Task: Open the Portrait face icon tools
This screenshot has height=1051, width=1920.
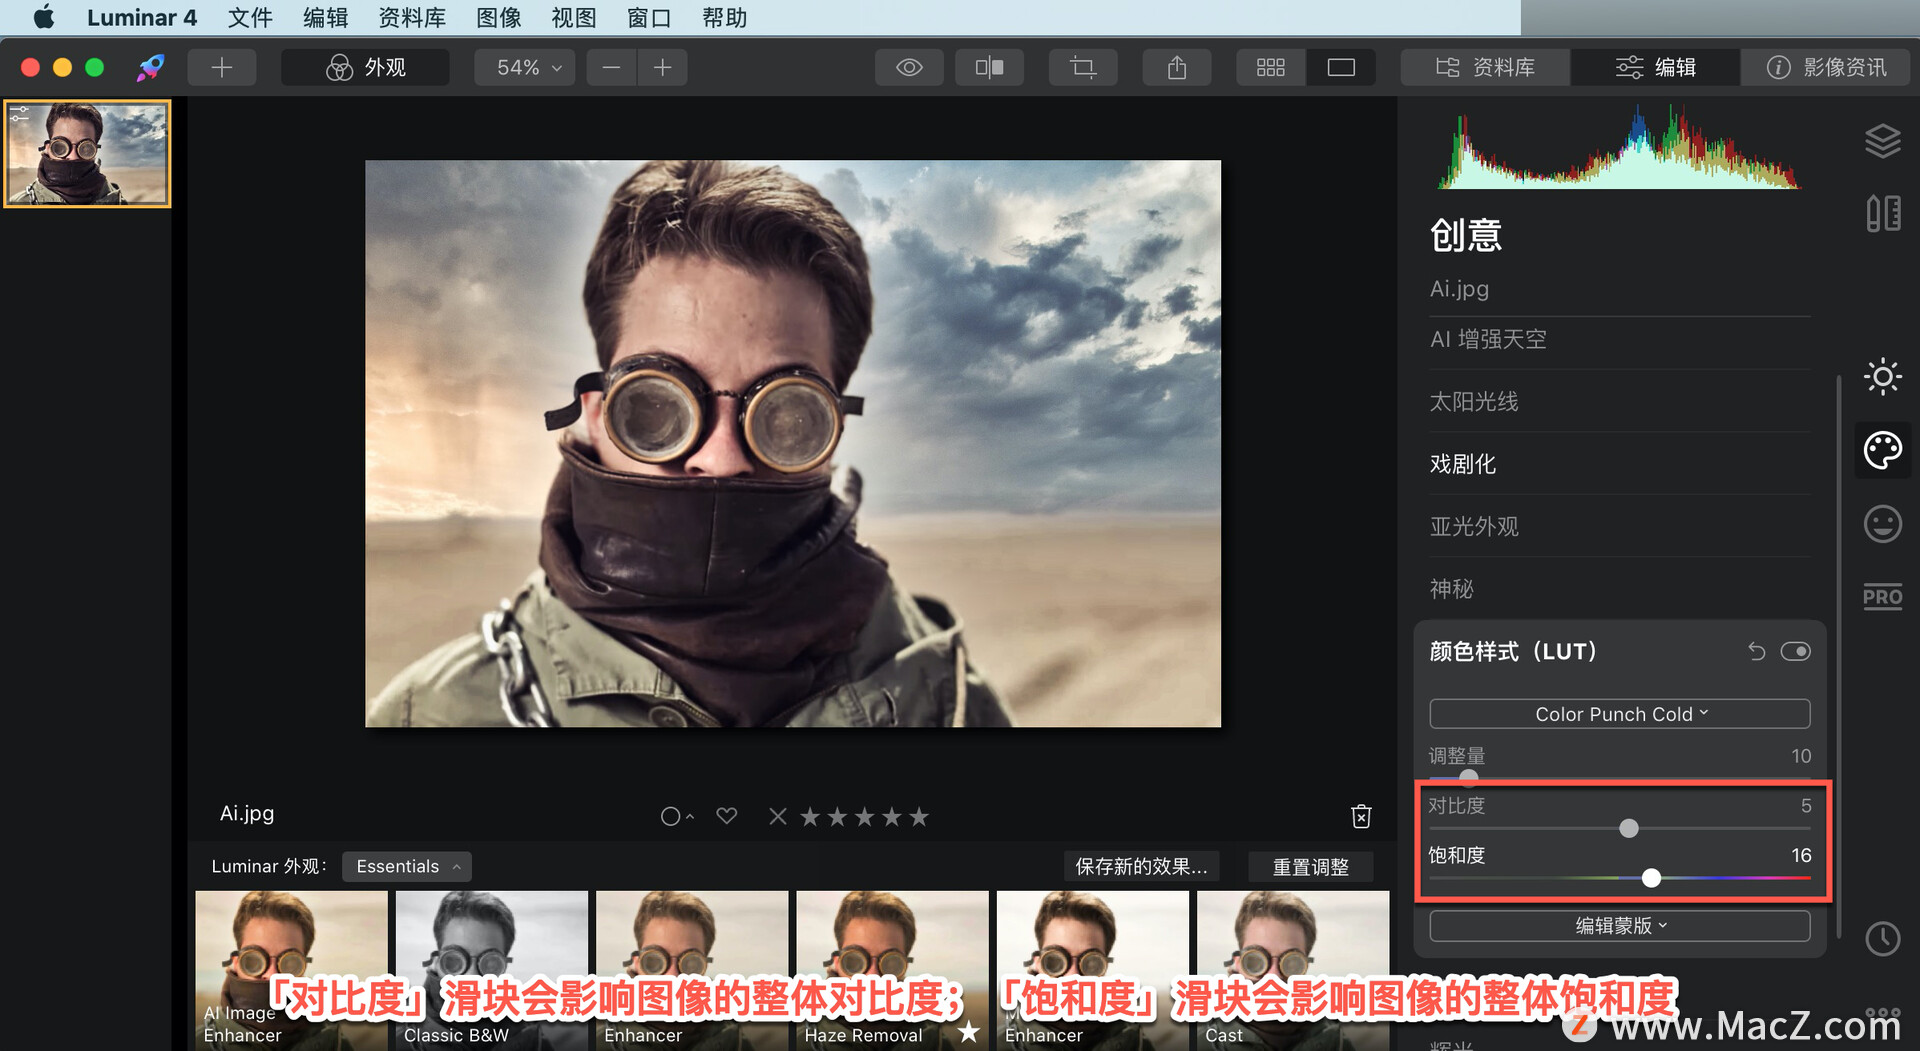Action: tap(1883, 523)
